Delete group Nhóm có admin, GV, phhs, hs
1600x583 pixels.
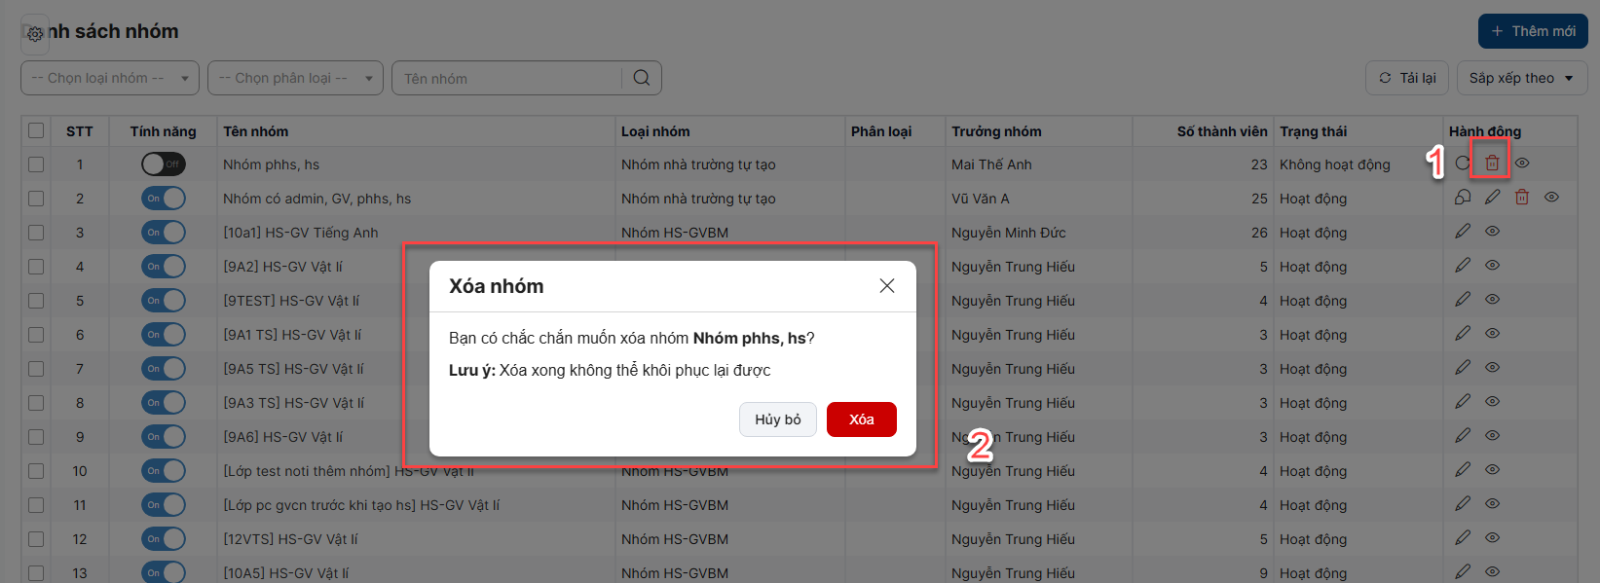point(1522,197)
